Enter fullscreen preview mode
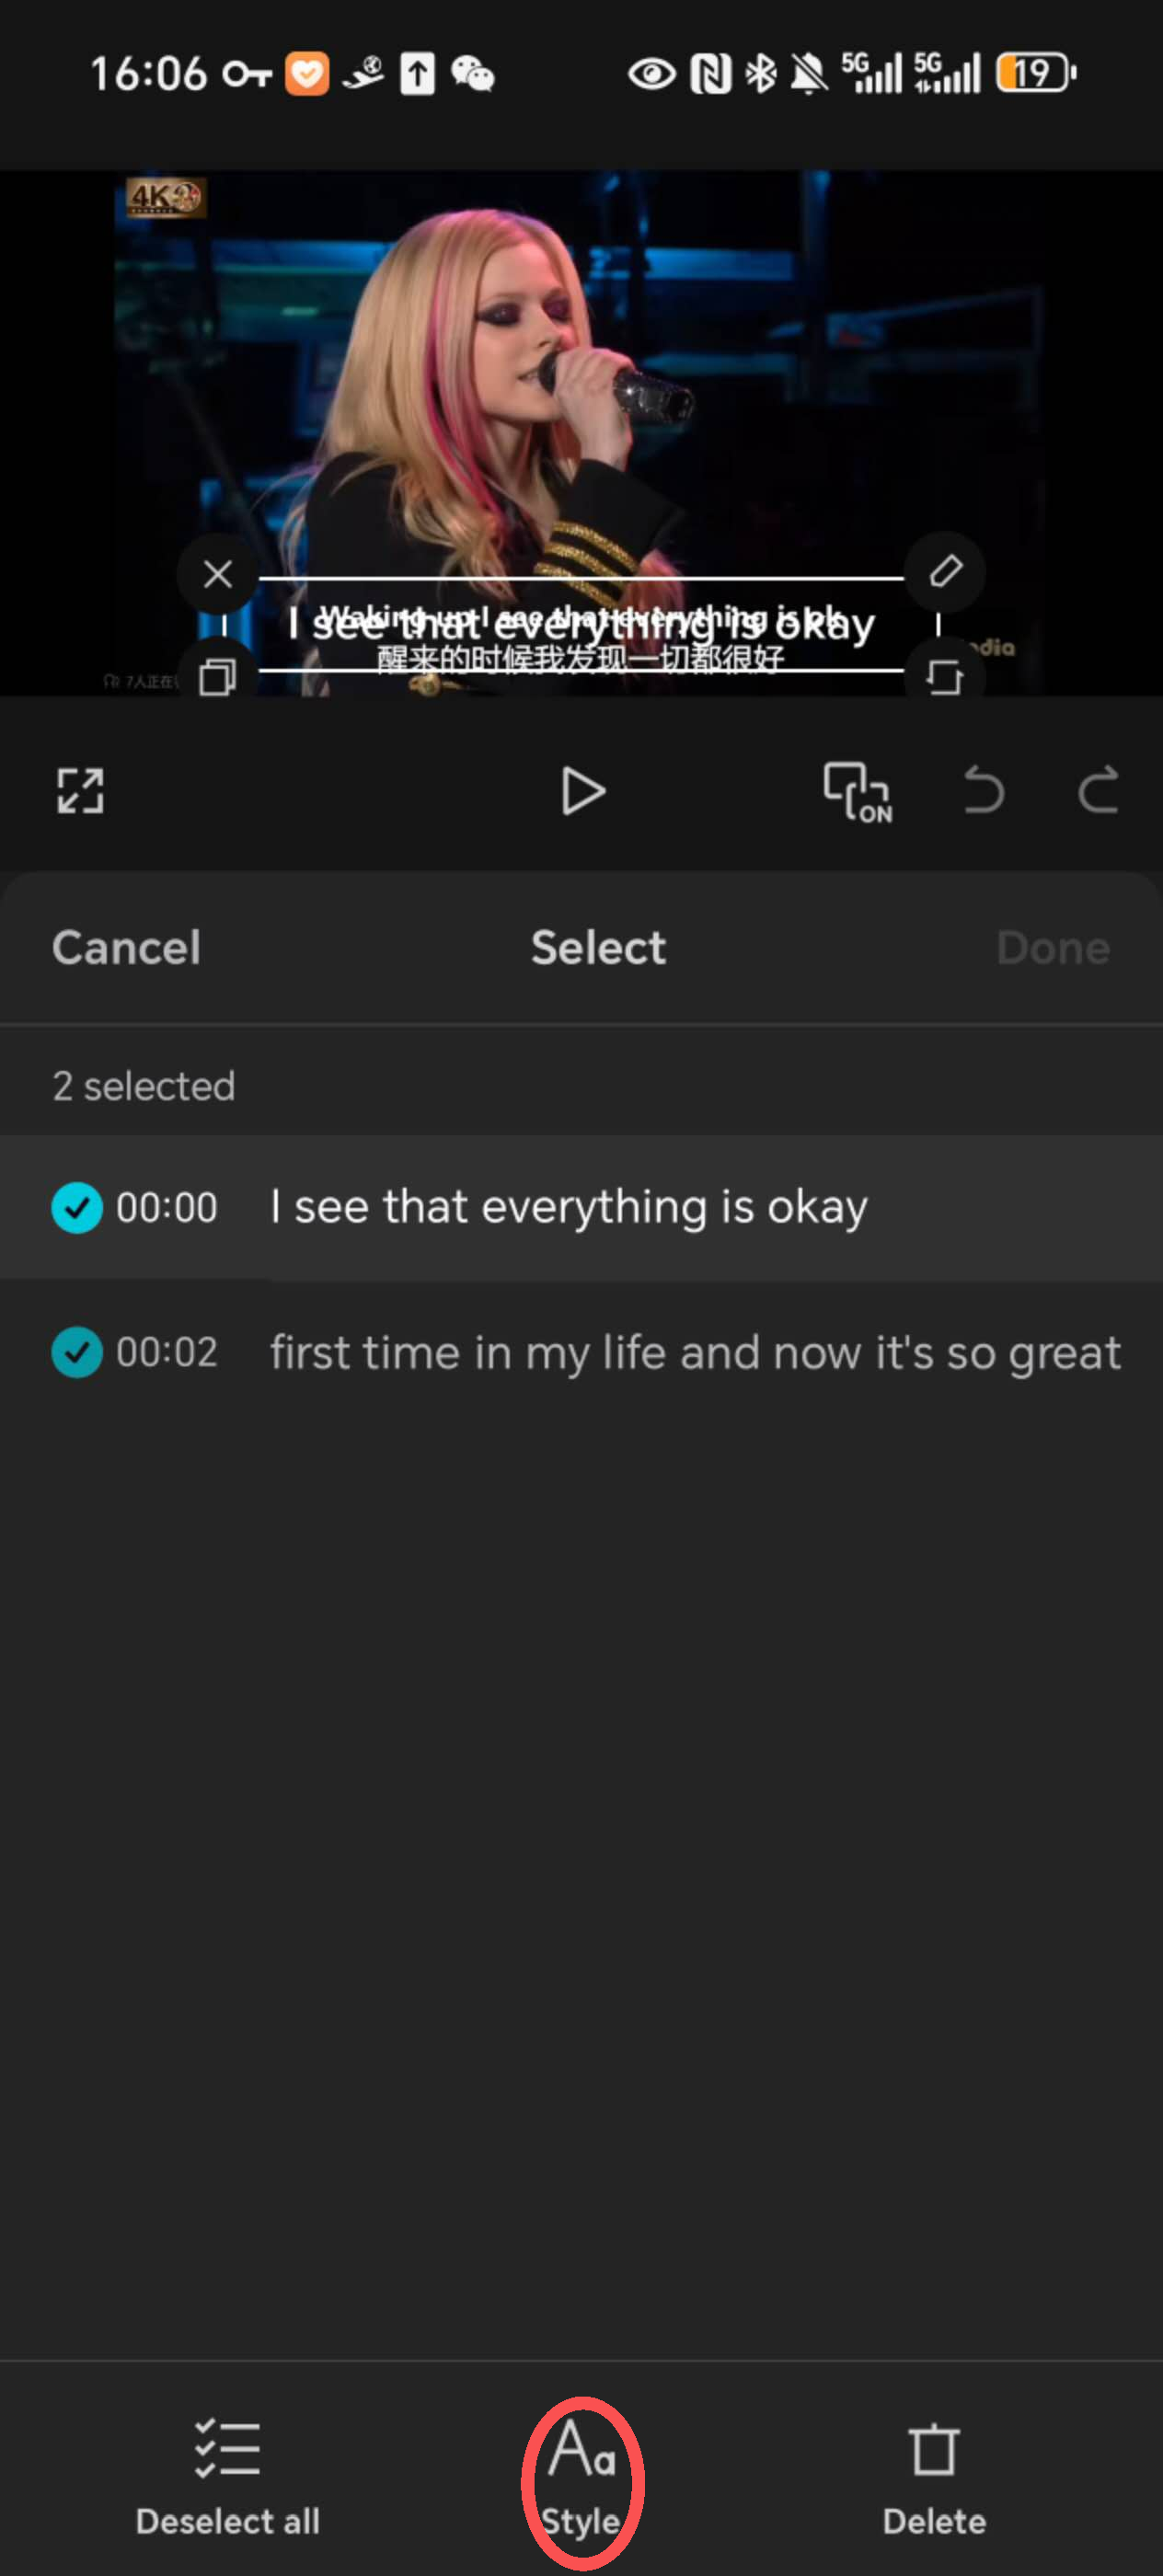This screenshot has height=2576, width=1163. [80, 791]
